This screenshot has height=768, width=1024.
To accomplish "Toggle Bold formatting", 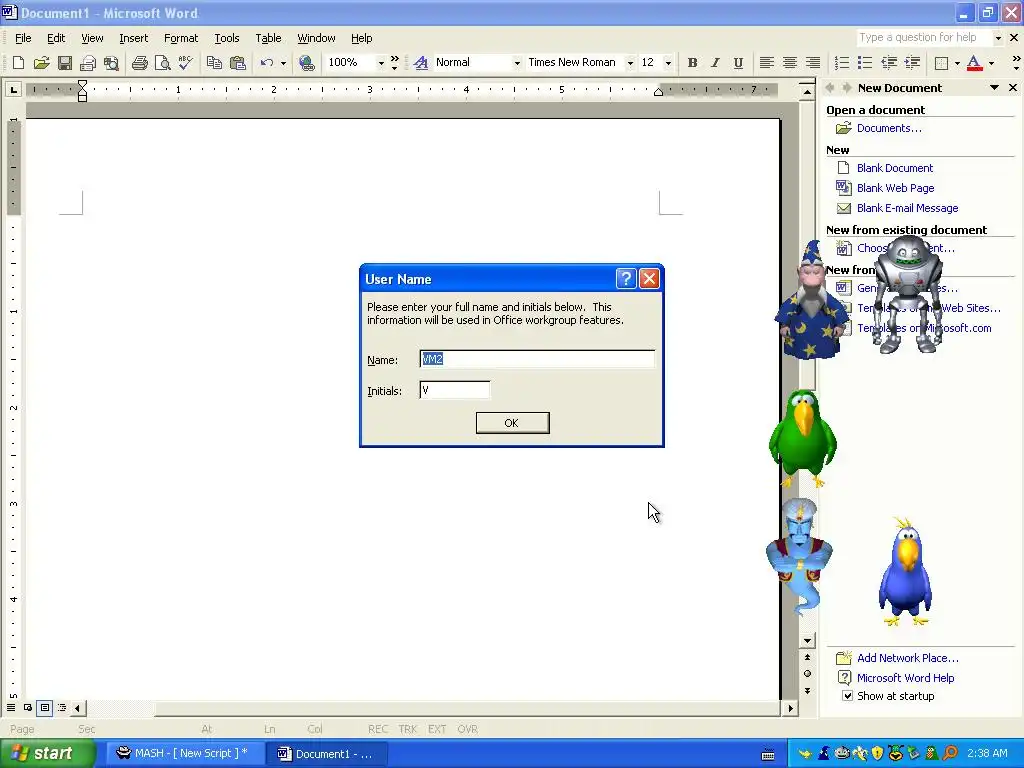I will (x=692, y=63).
